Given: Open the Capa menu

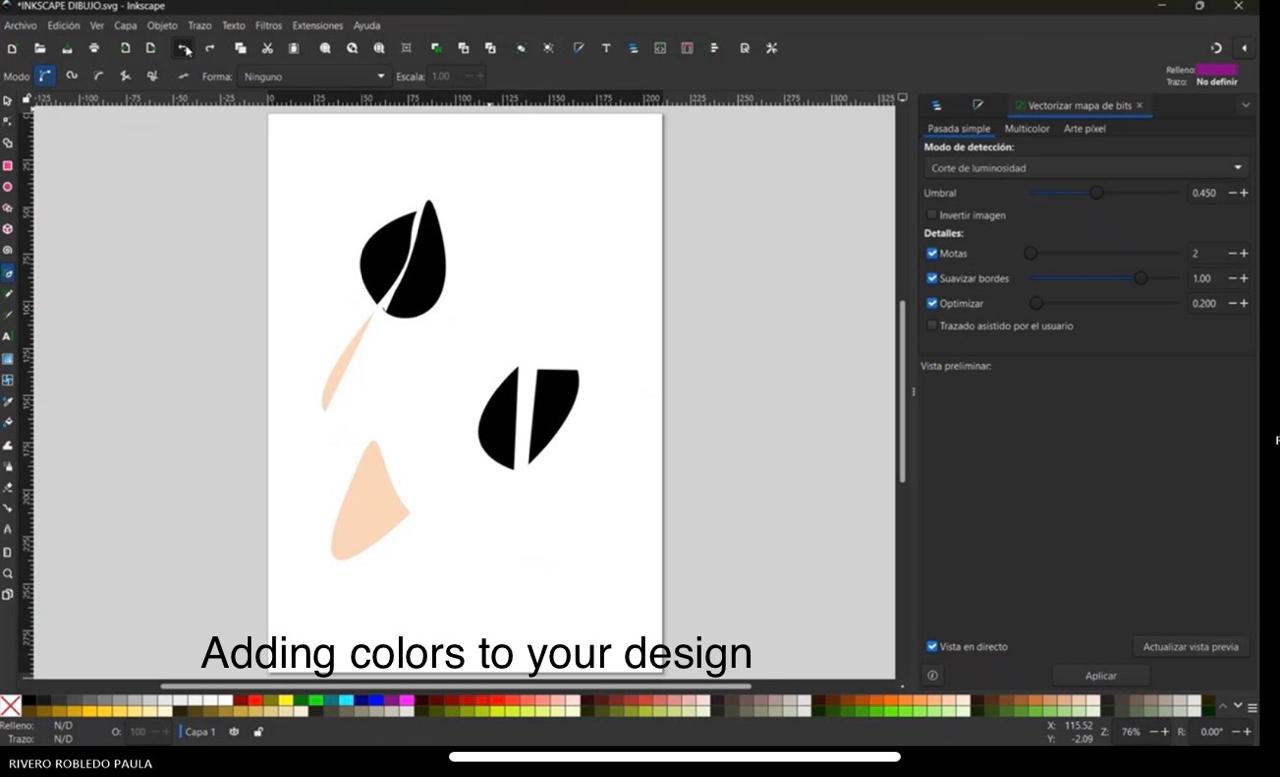Looking at the screenshot, I should tap(125, 25).
